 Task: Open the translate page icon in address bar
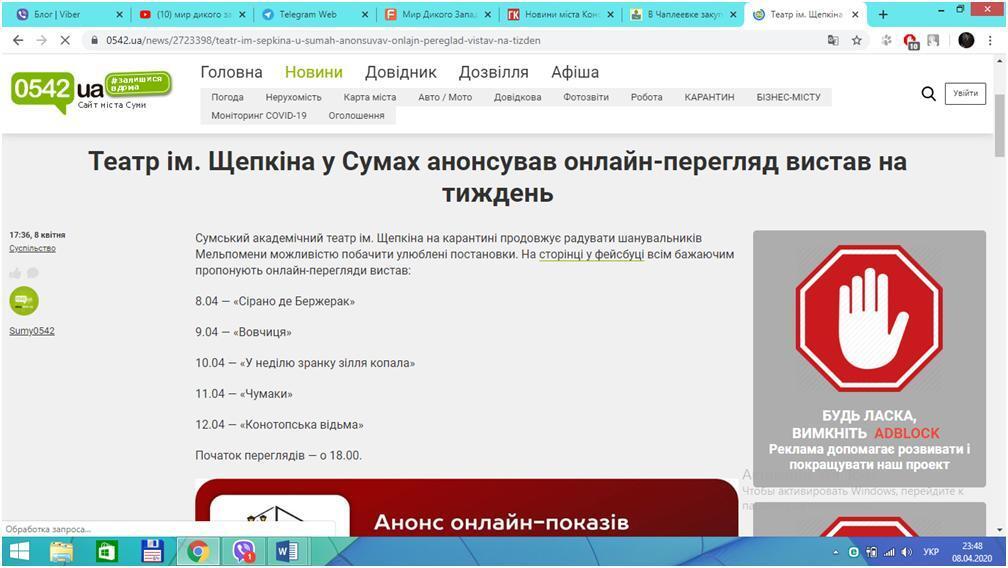point(833,40)
